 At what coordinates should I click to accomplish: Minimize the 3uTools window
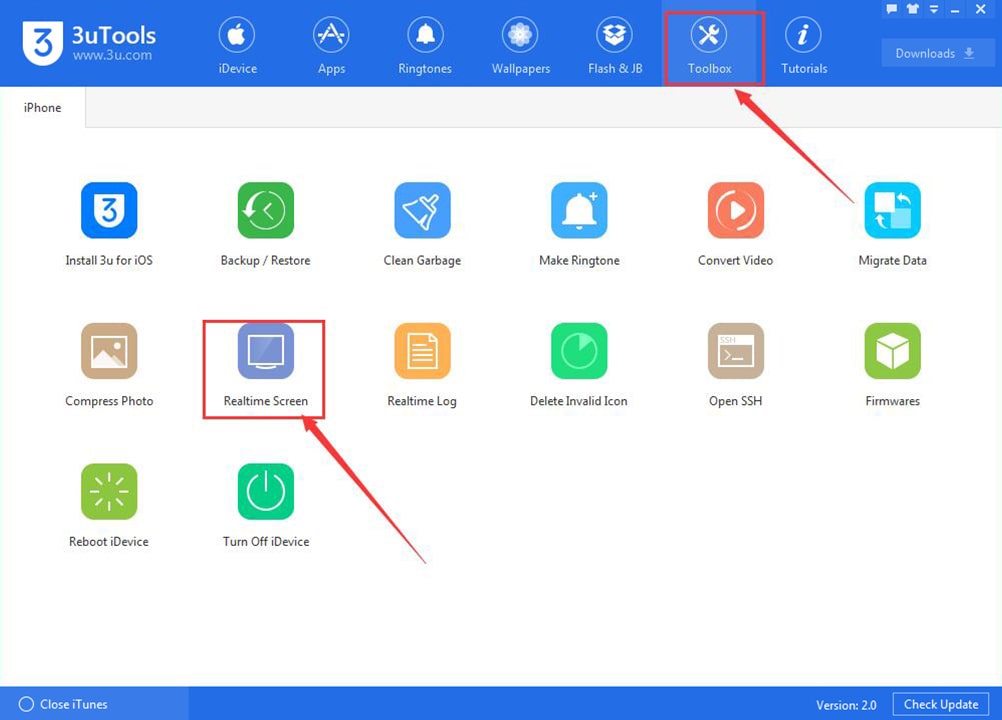click(955, 10)
